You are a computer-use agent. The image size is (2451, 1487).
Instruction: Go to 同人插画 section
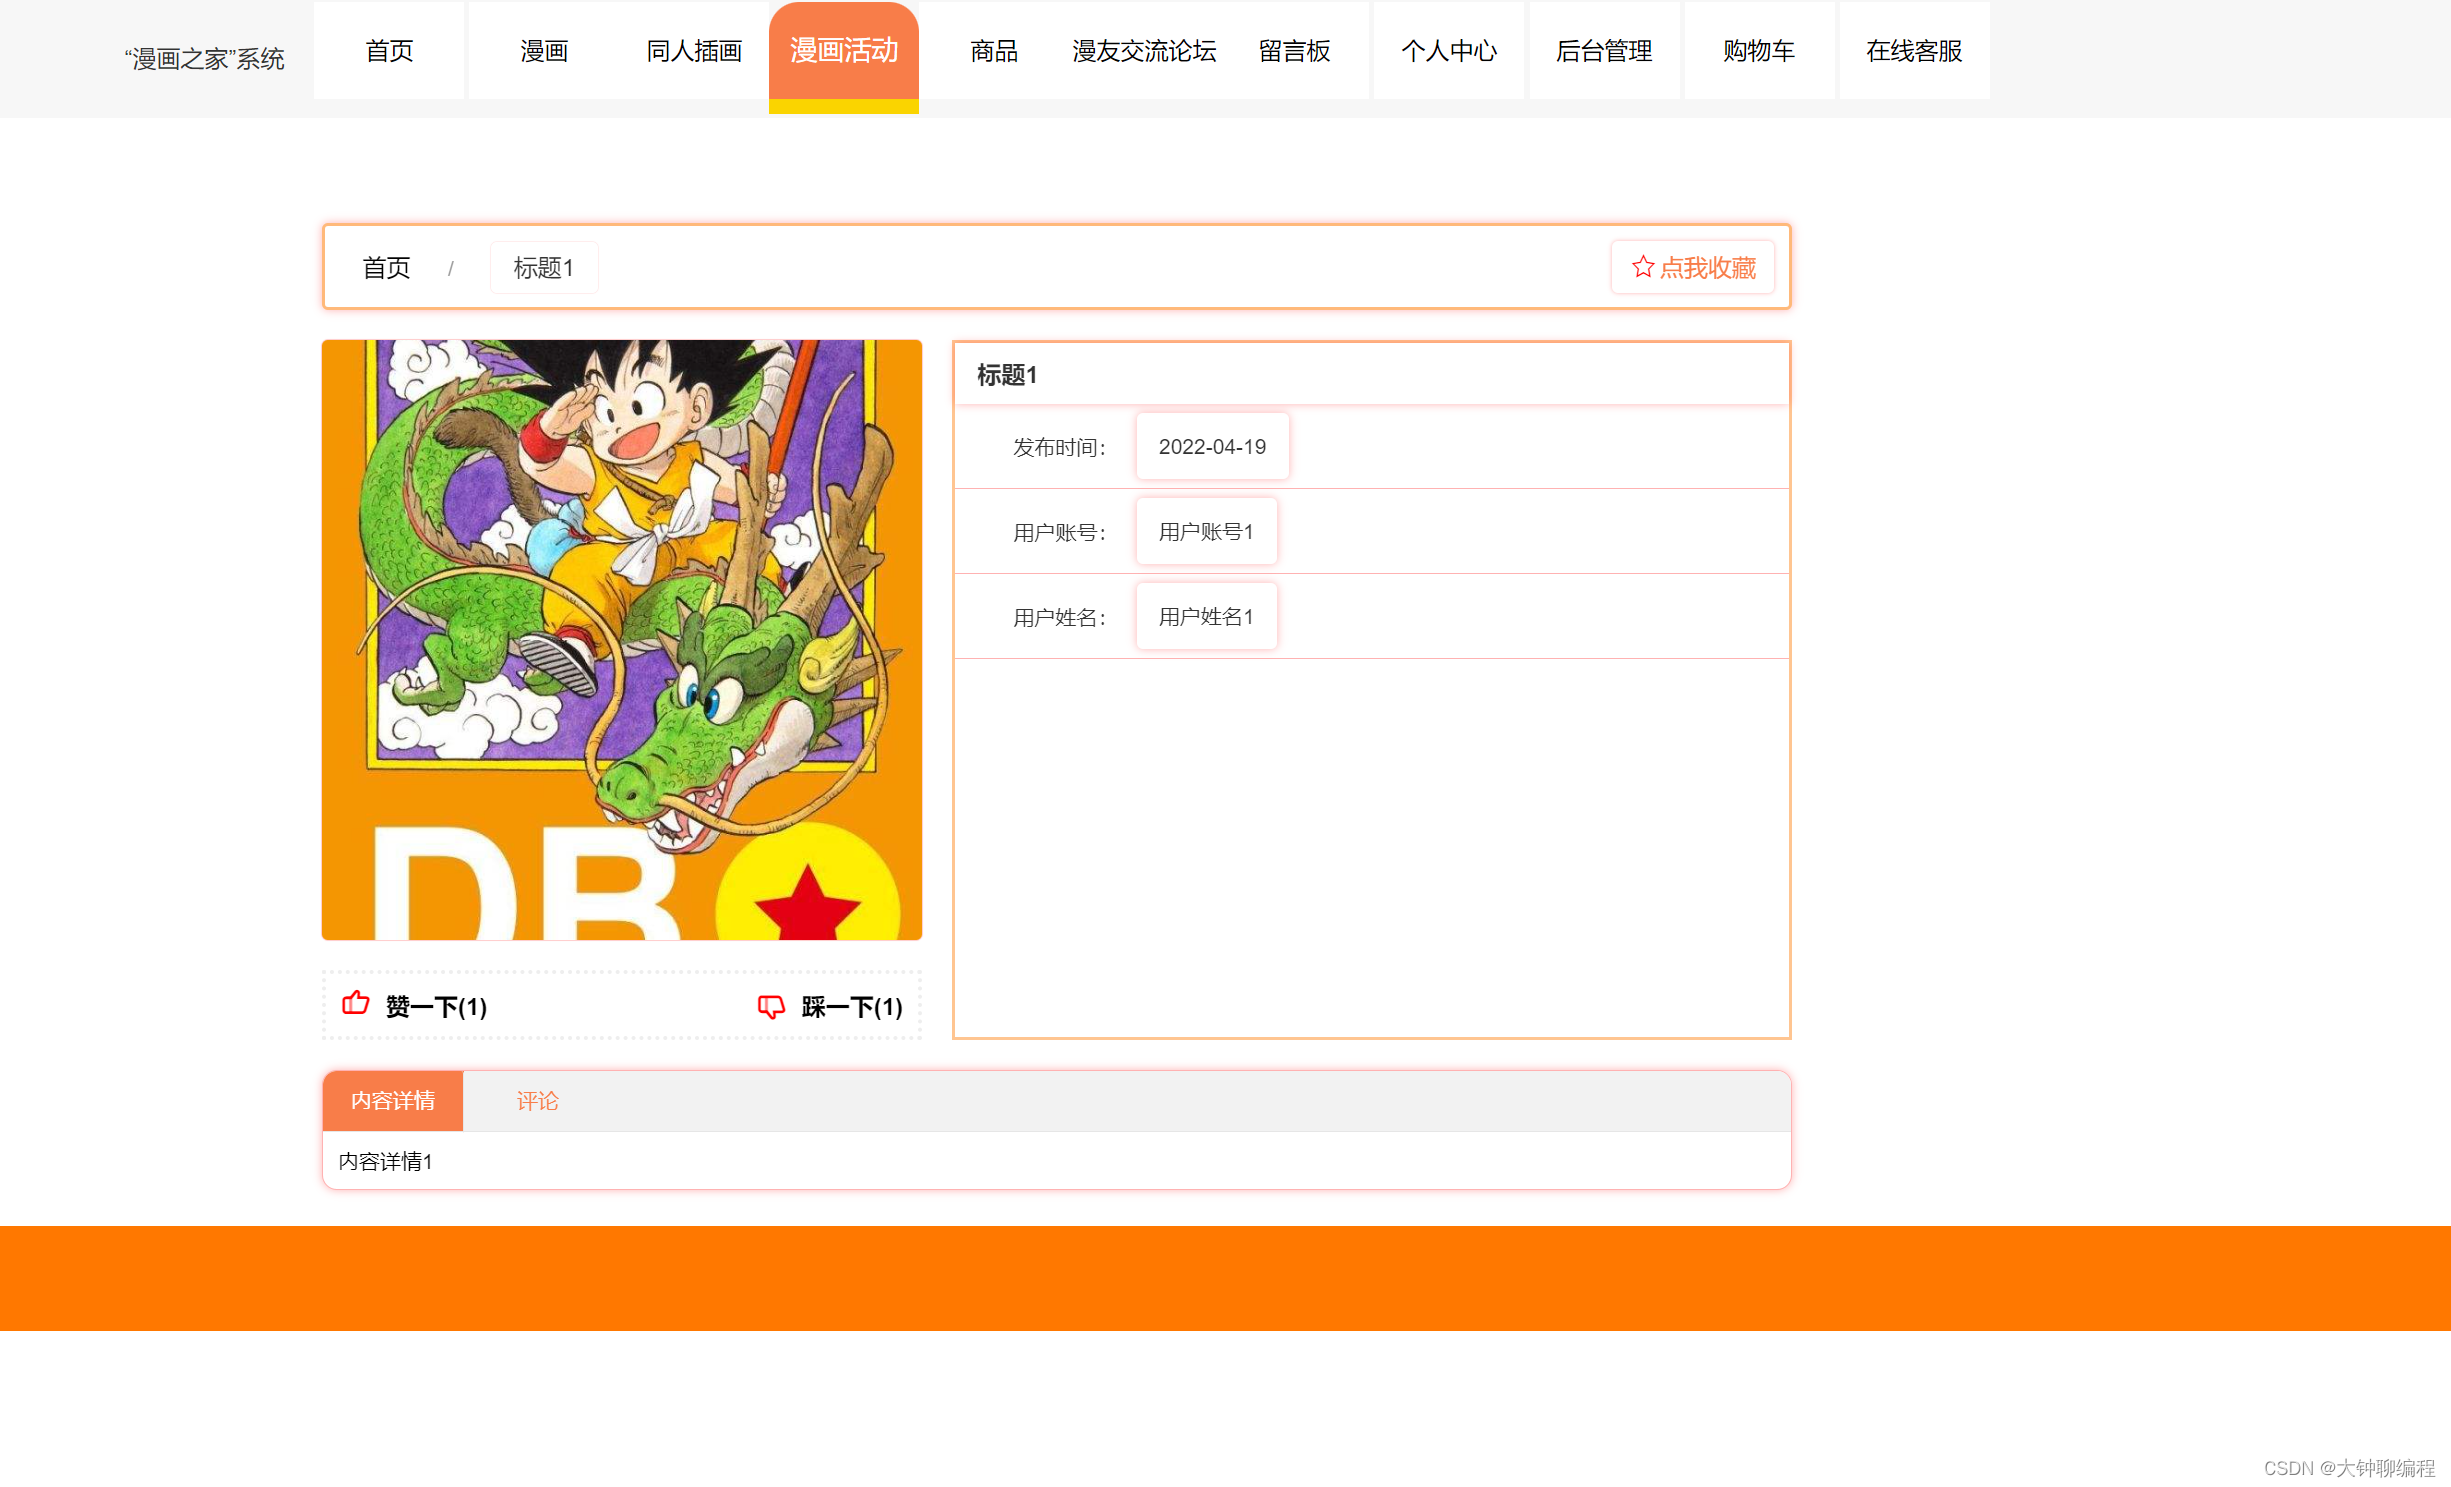694,51
